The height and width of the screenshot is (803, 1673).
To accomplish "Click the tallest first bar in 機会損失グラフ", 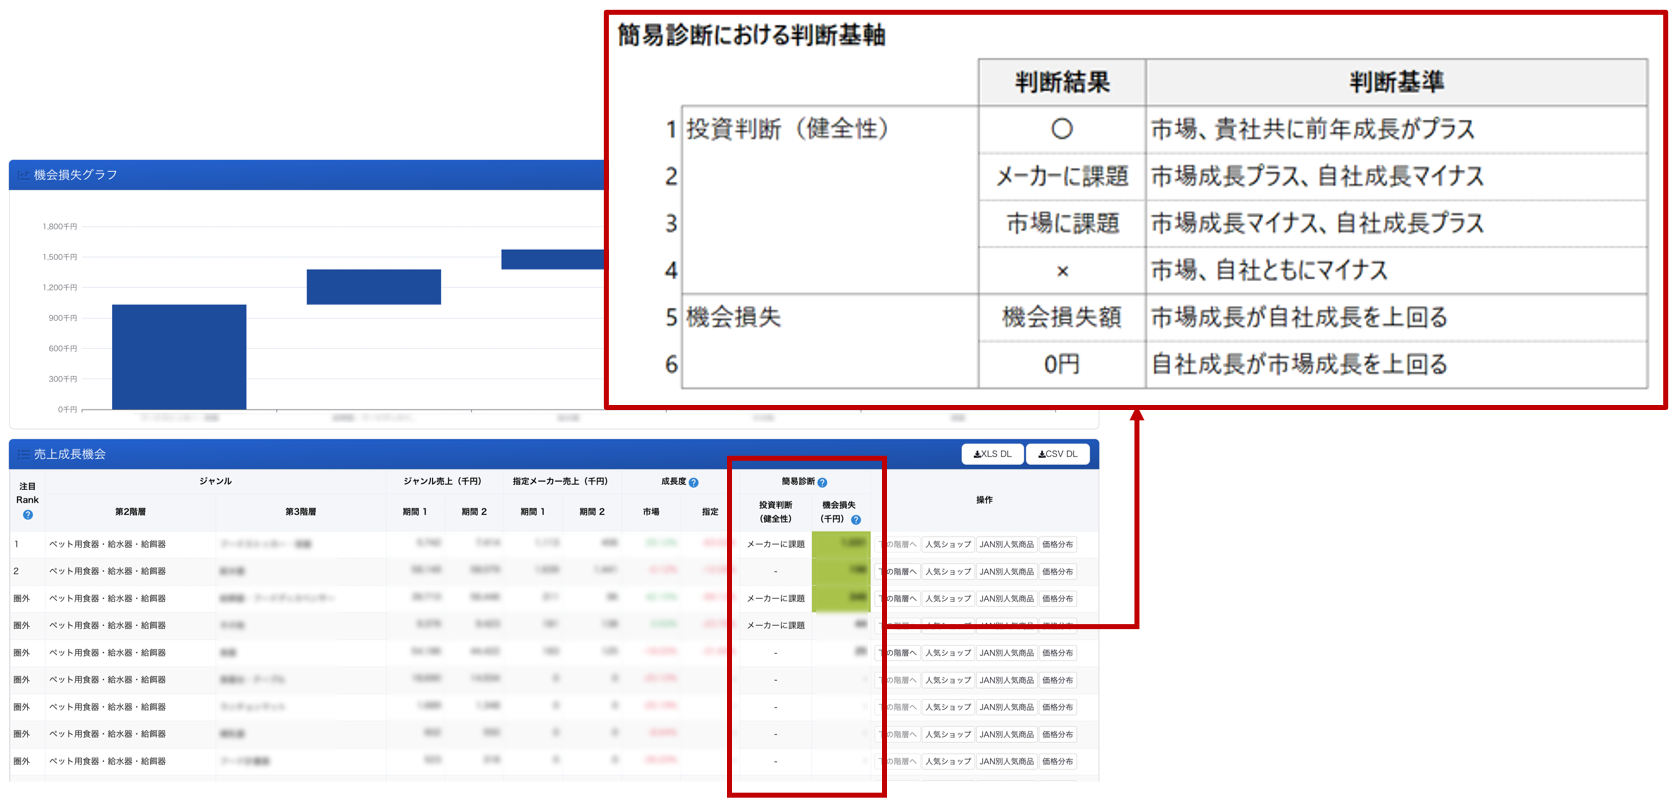I will tap(179, 357).
